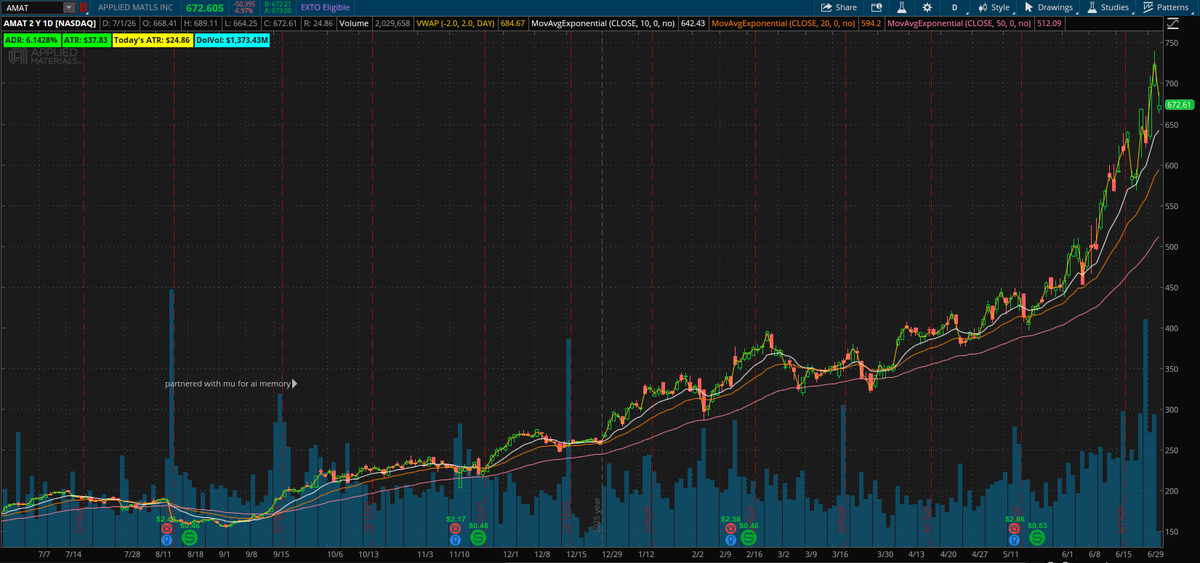Click the $0.53 dividend marker icon

click(x=1037, y=538)
